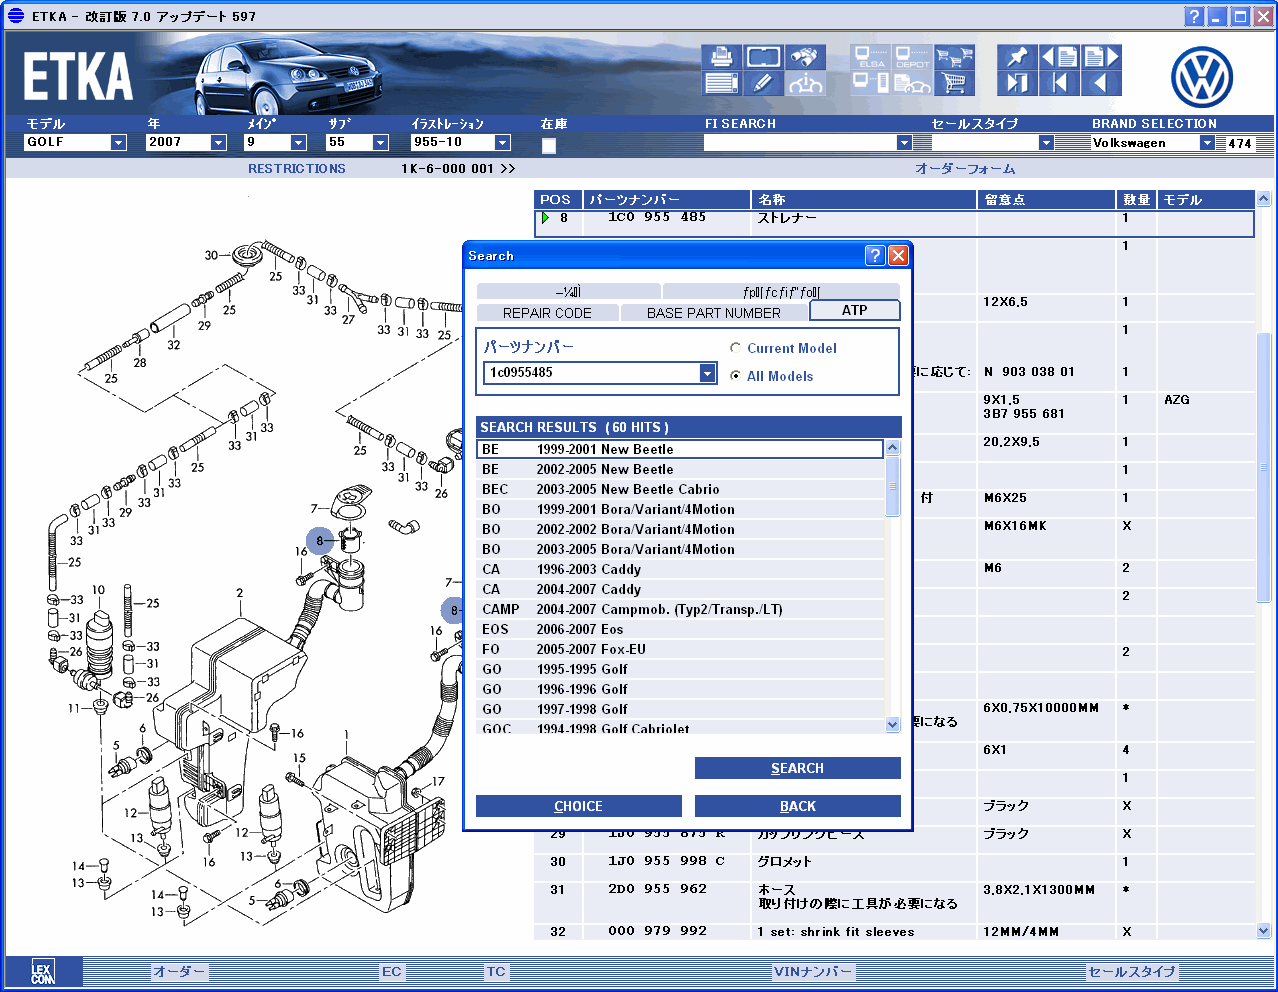Viewport: 1278px width, 992px height.
Task: Open the モデル GOLF dropdown
Action: [x=118, y=143]
